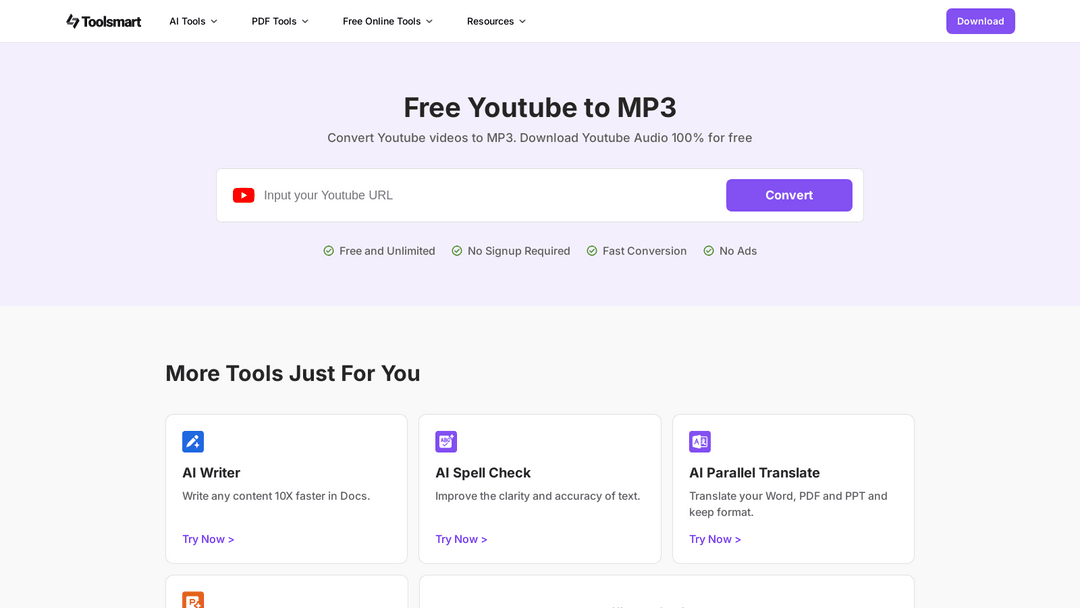Viewport: 1080px width, 608px height.
Task: Click Try Now under AI Spell Check
Action: click(461, 539)
